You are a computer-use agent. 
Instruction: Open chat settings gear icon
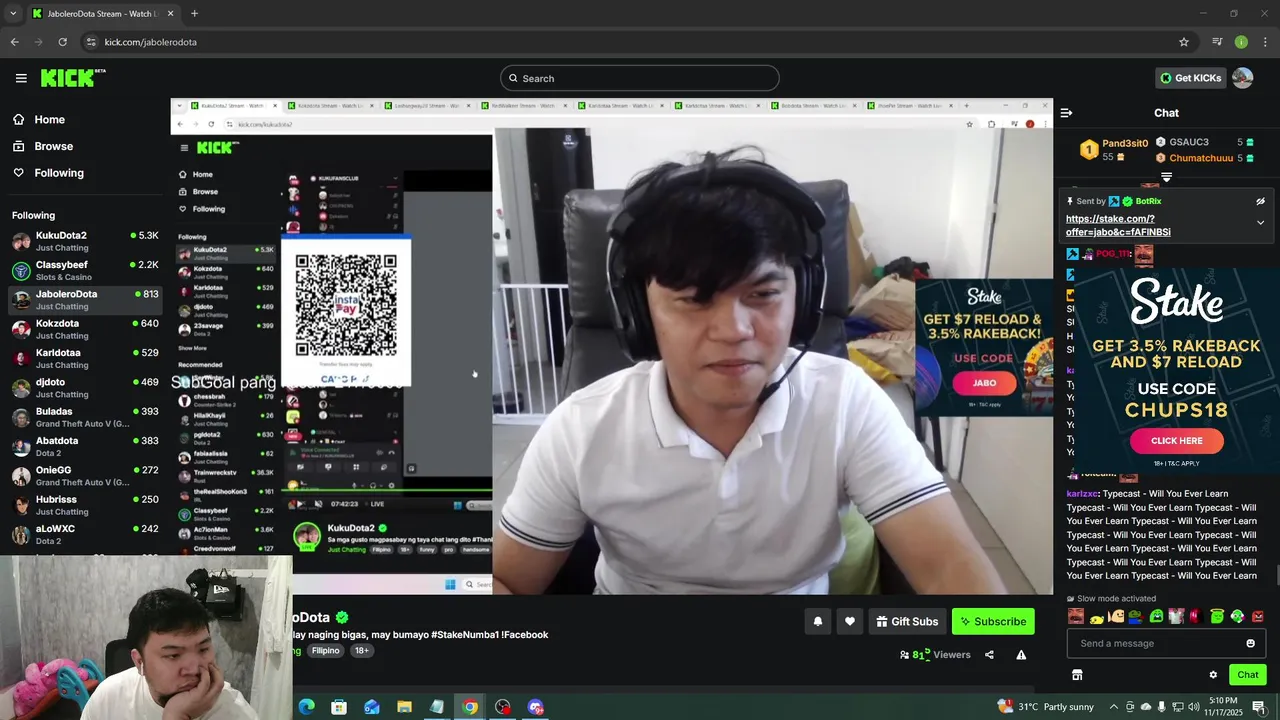click(1213, 675)
